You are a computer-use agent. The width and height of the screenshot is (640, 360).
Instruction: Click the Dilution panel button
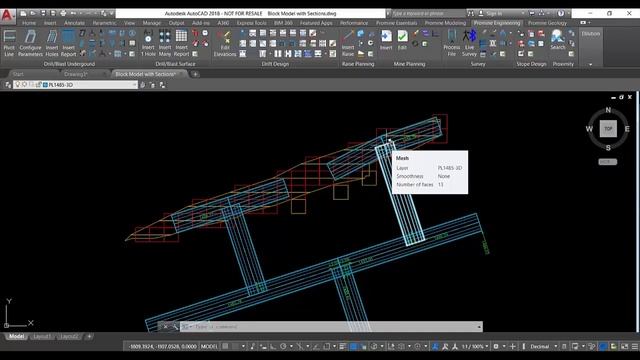[591, 34]
